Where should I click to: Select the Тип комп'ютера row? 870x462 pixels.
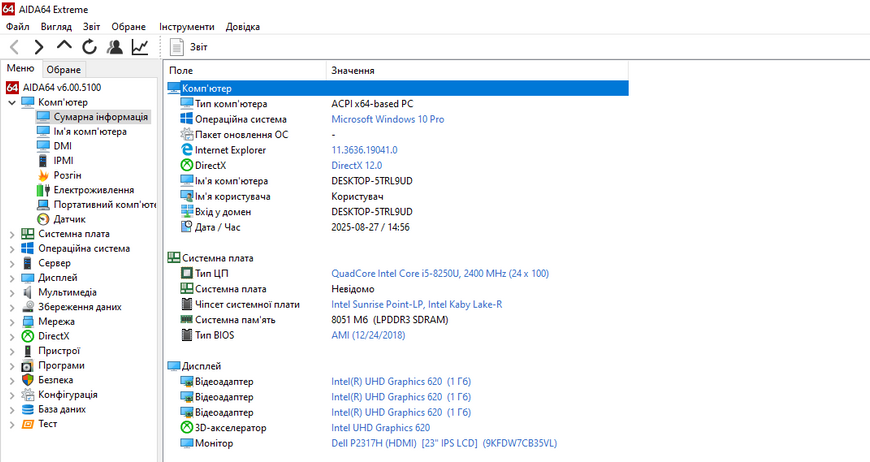click(397, 104)
